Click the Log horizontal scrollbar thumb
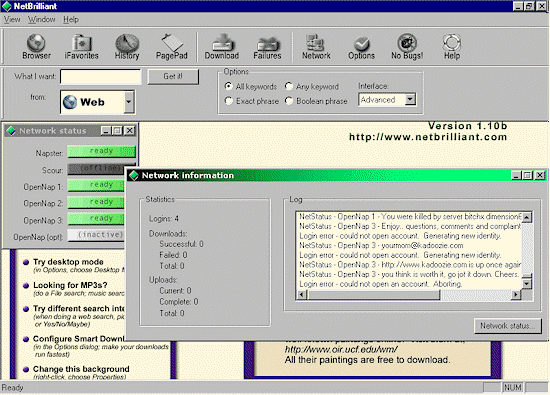 click(x=373, y=295)
